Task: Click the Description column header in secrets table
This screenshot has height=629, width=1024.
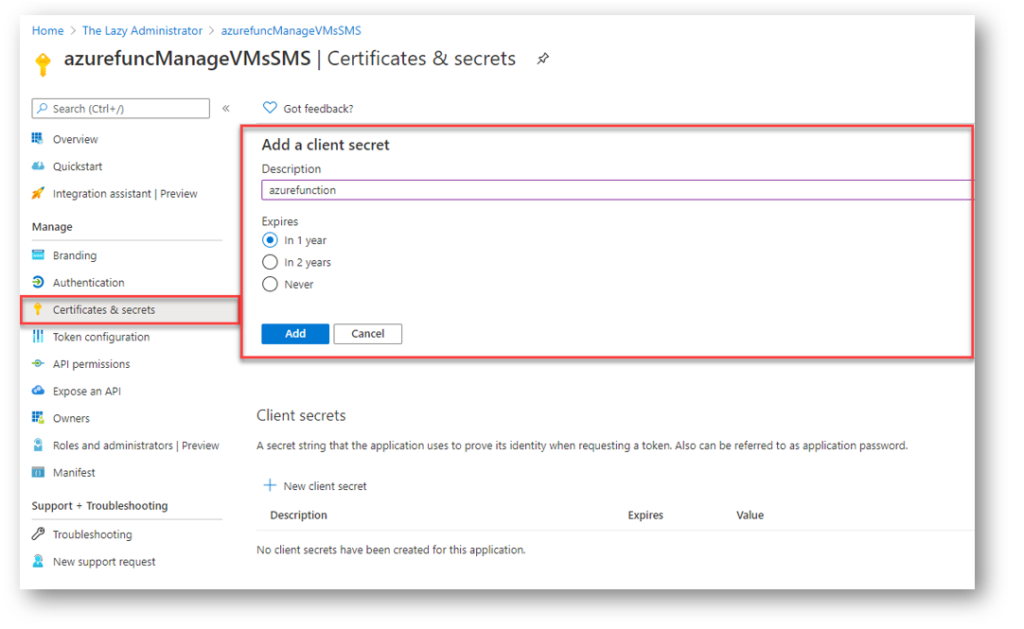Action: pos(298,515)
